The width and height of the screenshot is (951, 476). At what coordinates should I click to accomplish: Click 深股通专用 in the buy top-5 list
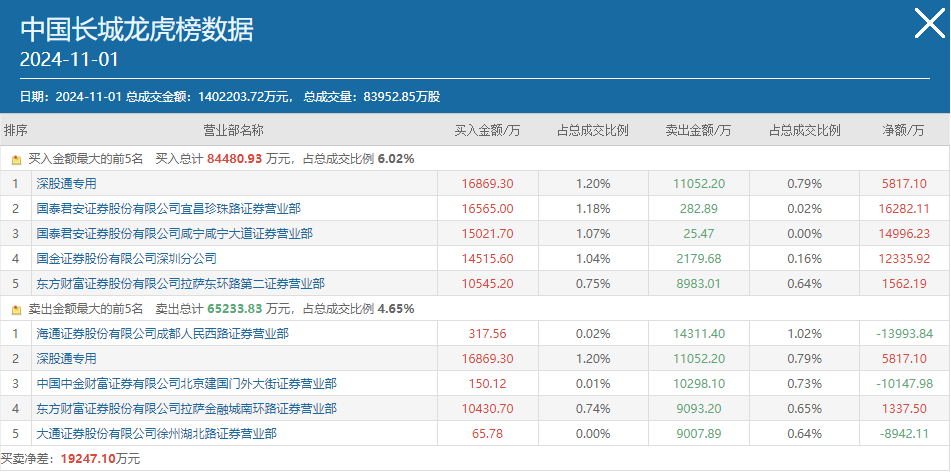point(66,184)
